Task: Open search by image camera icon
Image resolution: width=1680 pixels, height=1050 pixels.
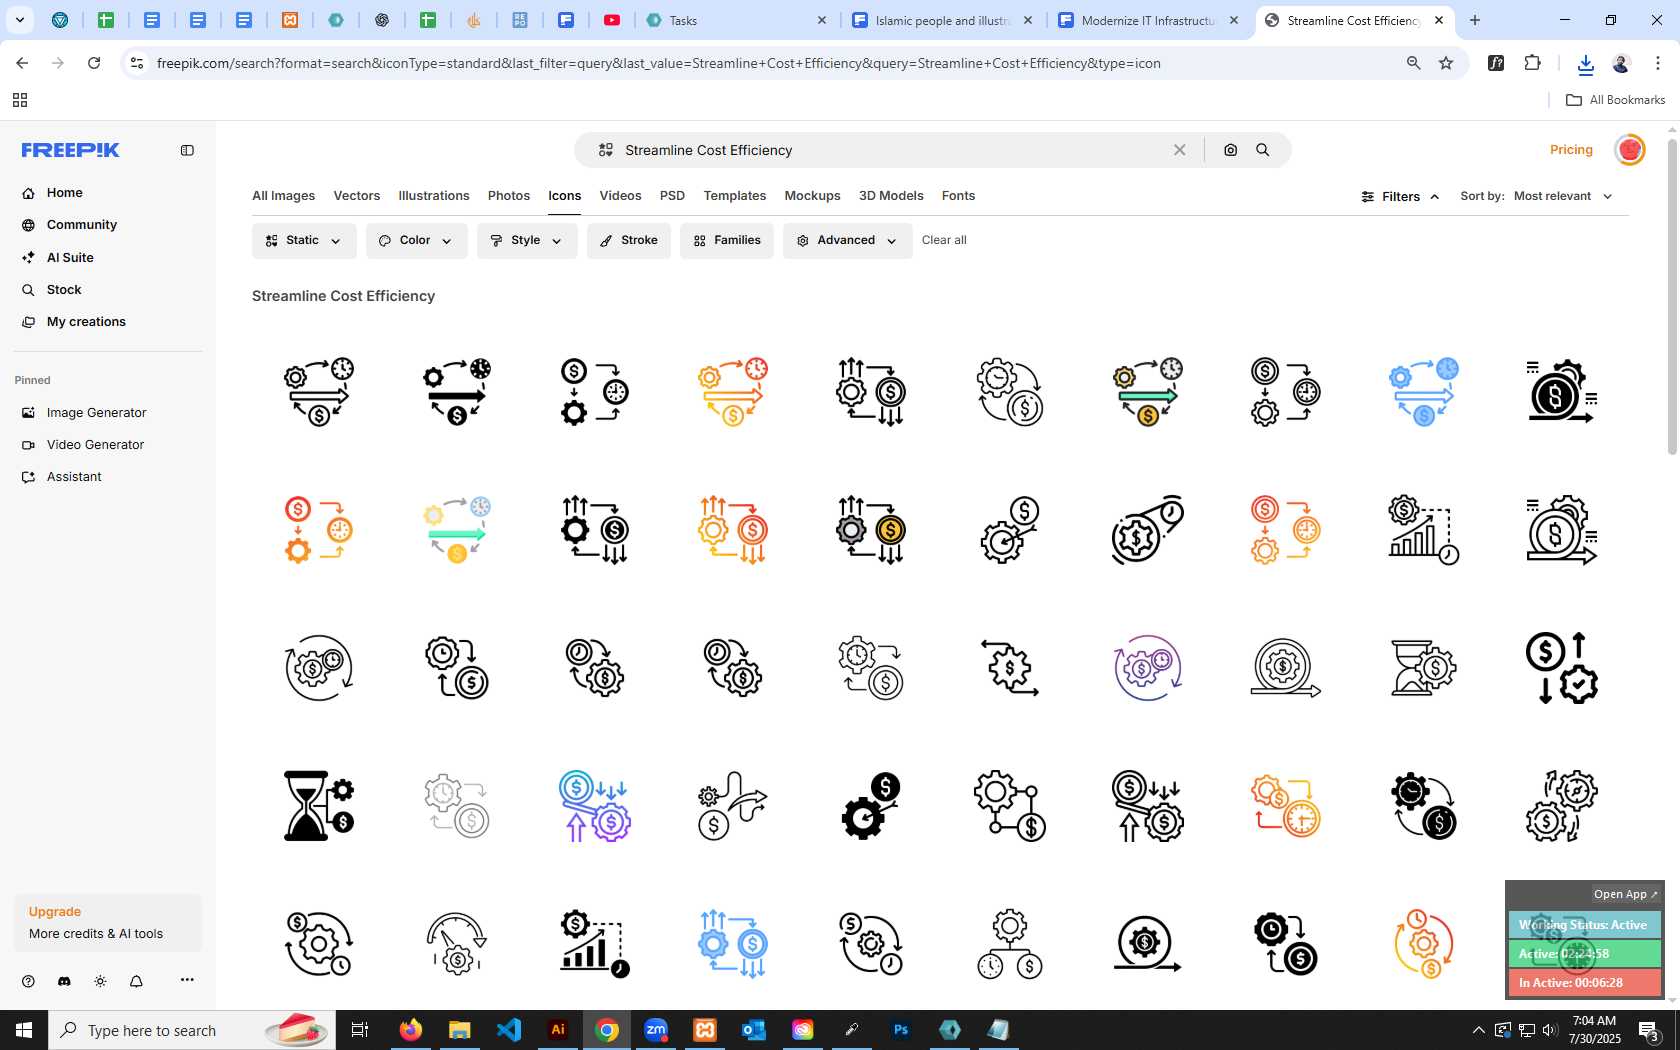Action: [1230, 150]
